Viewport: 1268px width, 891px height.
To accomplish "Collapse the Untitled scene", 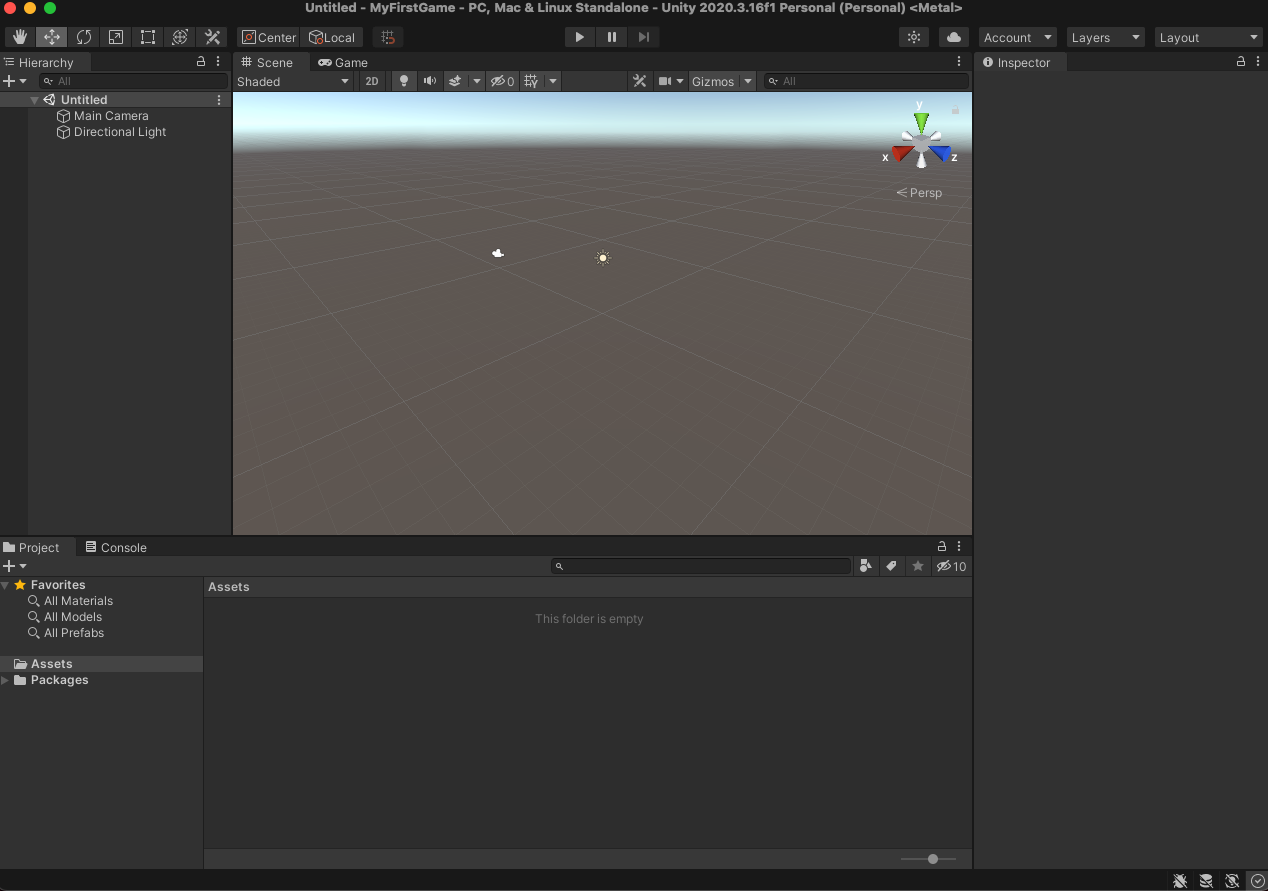I will (x=35, y=100).
